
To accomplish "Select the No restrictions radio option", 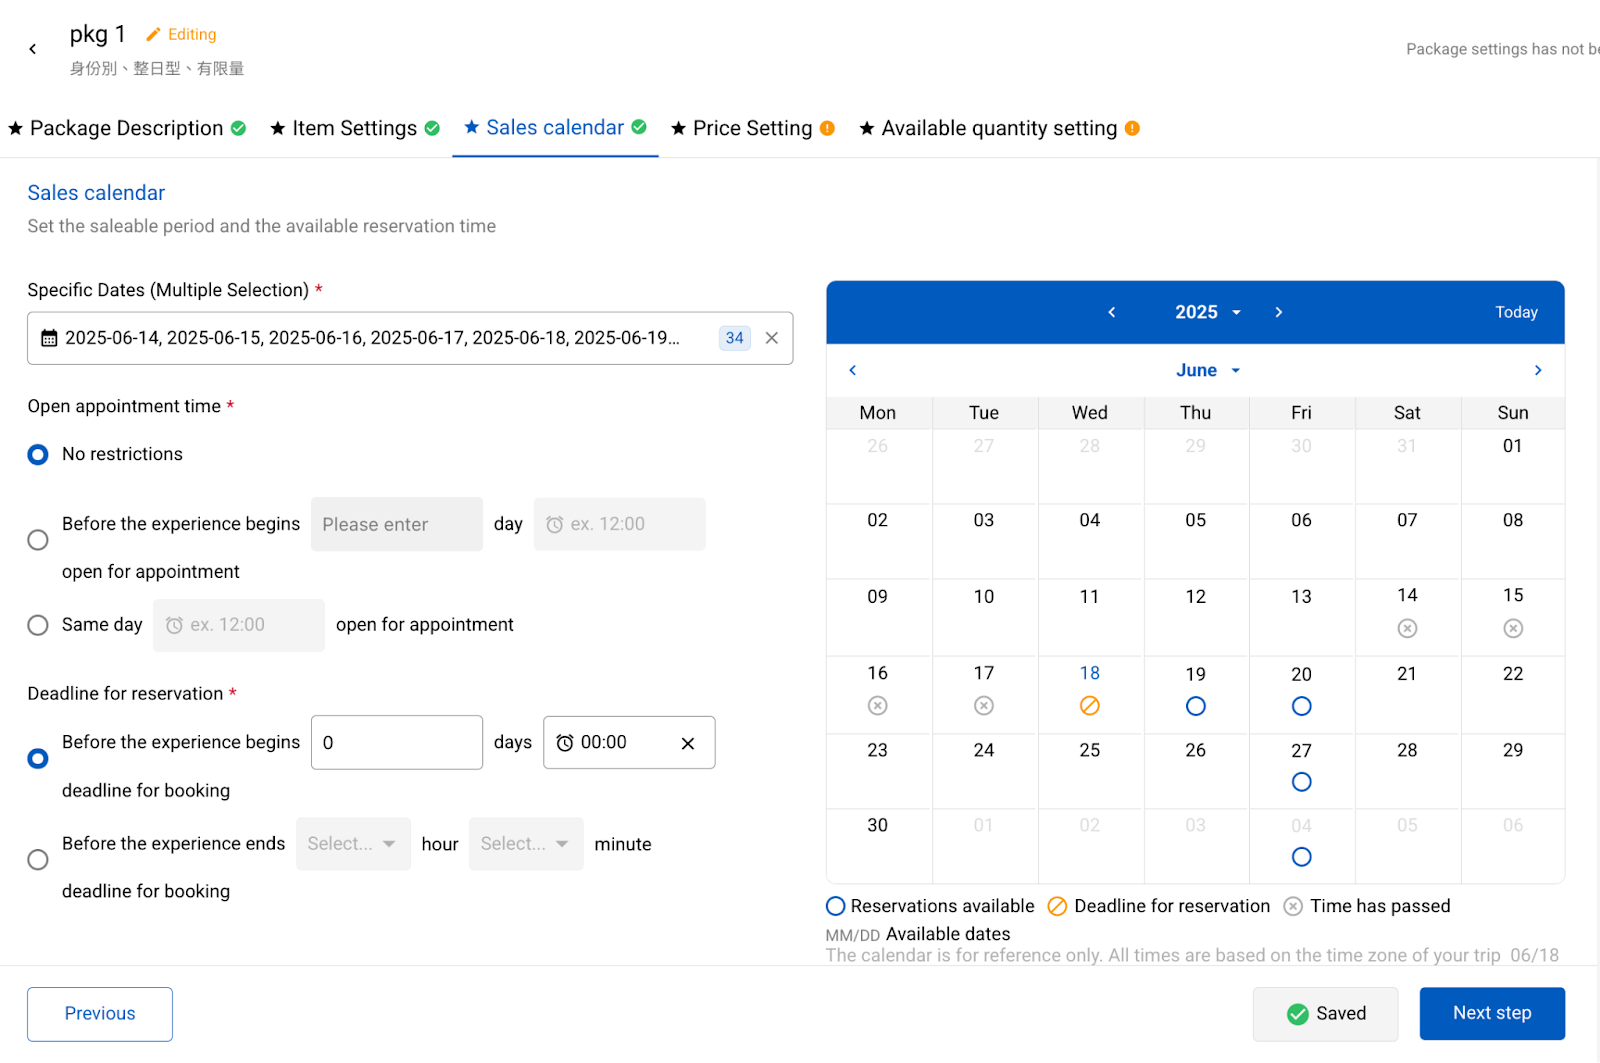I will (x=38, y=455).
